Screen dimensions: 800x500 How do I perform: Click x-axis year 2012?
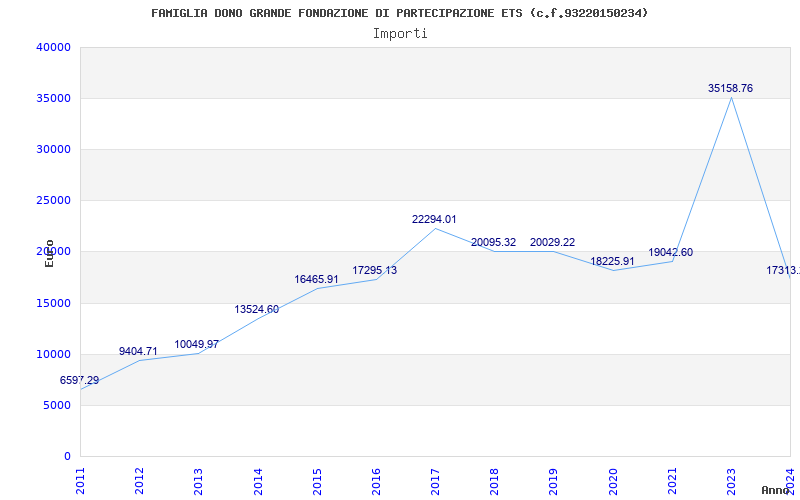click(140, 481)
